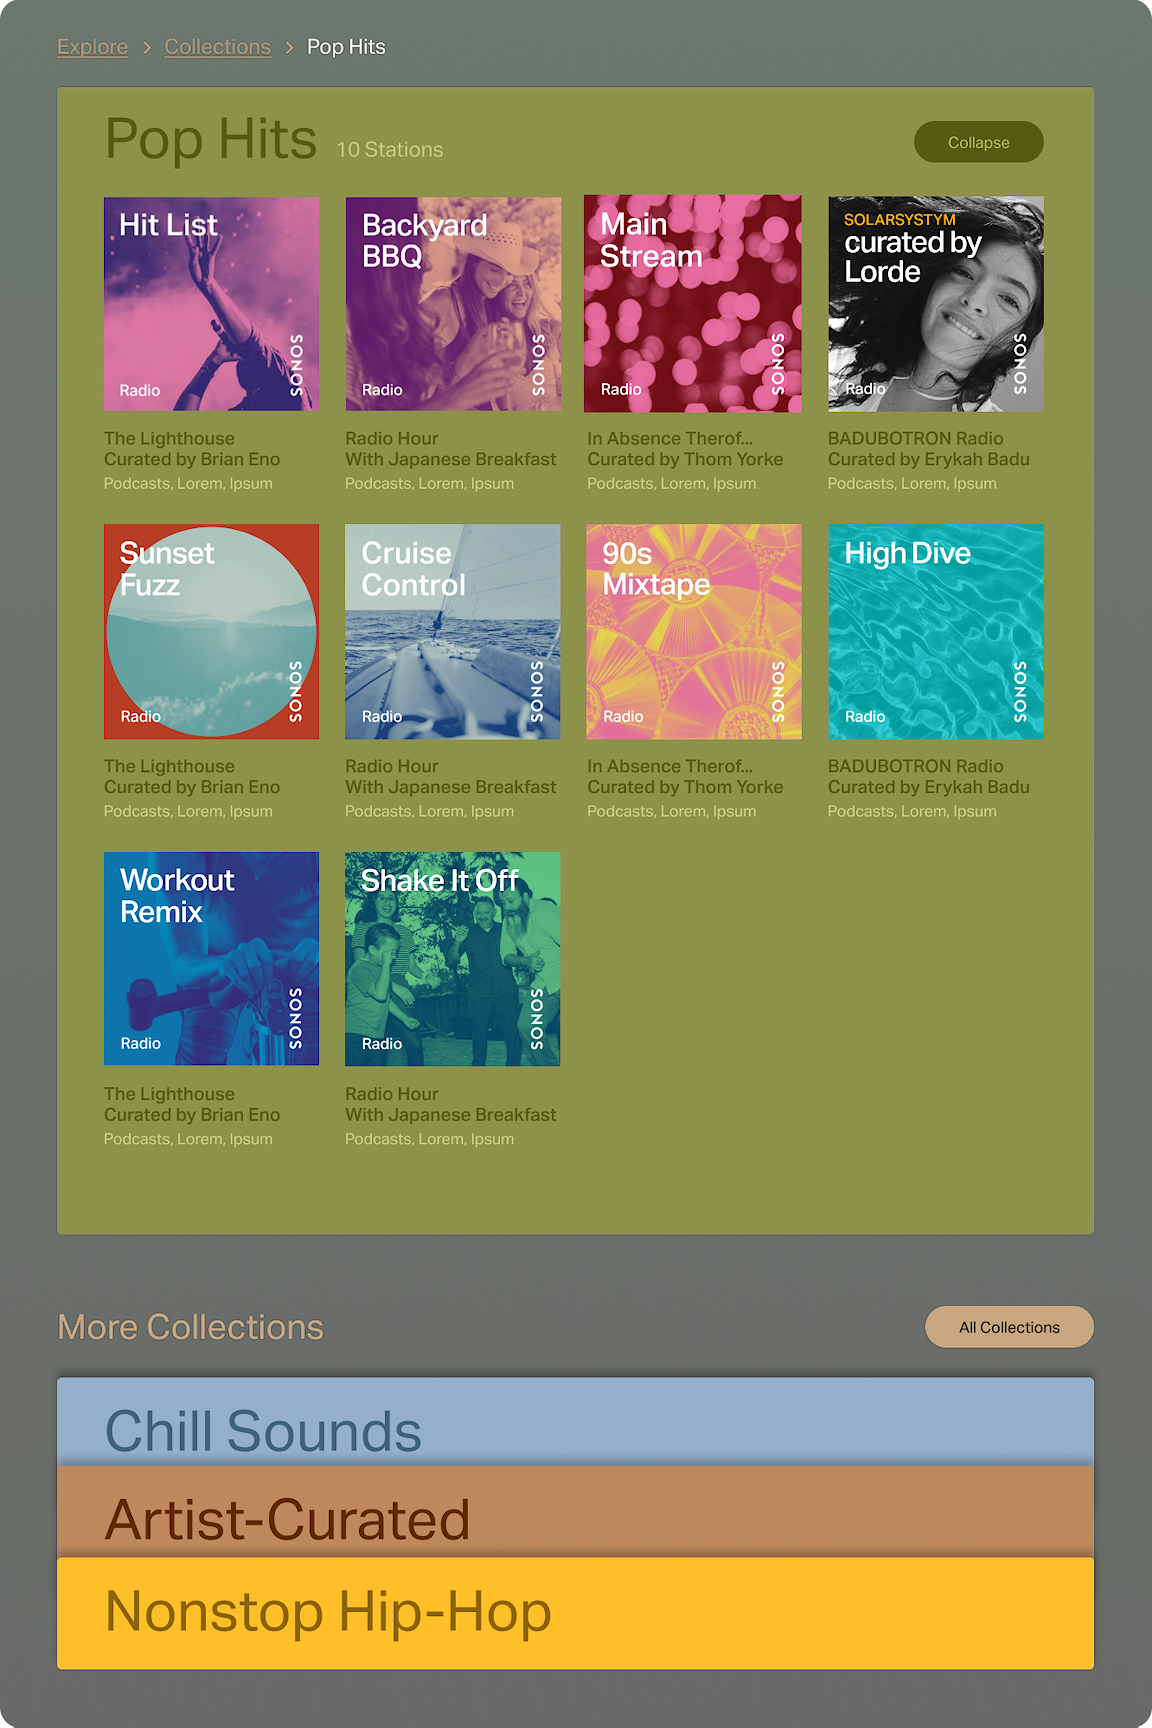Open the Hit List station cover
Screen dimensions: 1152x1728
coord(211,304)
